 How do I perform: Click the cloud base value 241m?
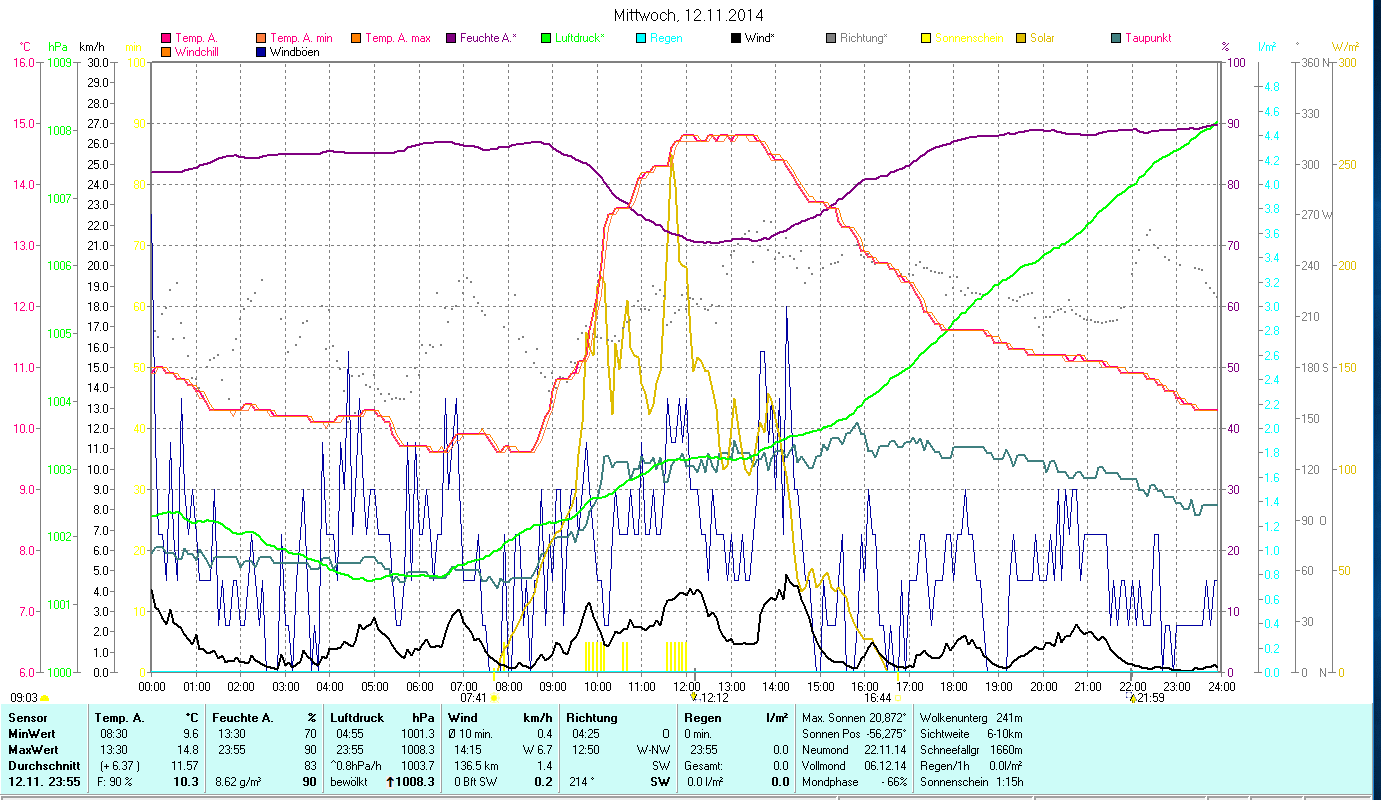[x=1009, y=718]
